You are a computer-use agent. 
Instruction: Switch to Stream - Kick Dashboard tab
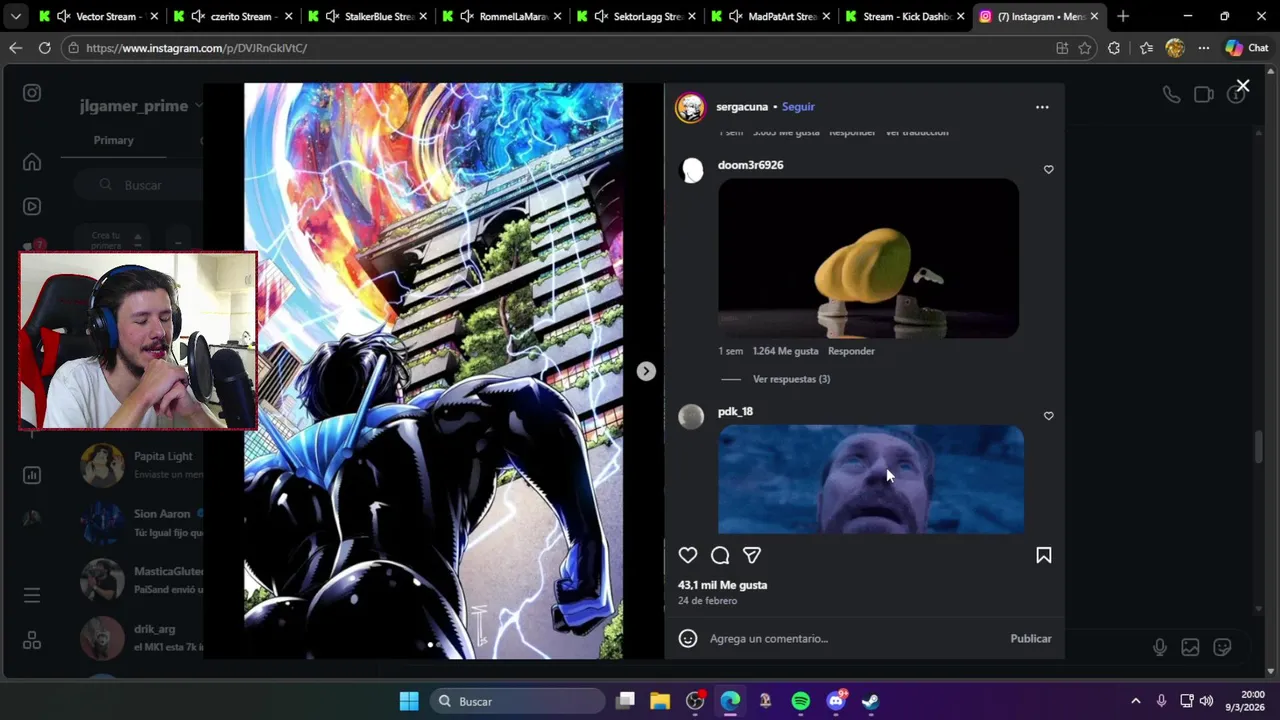point(905,16)
